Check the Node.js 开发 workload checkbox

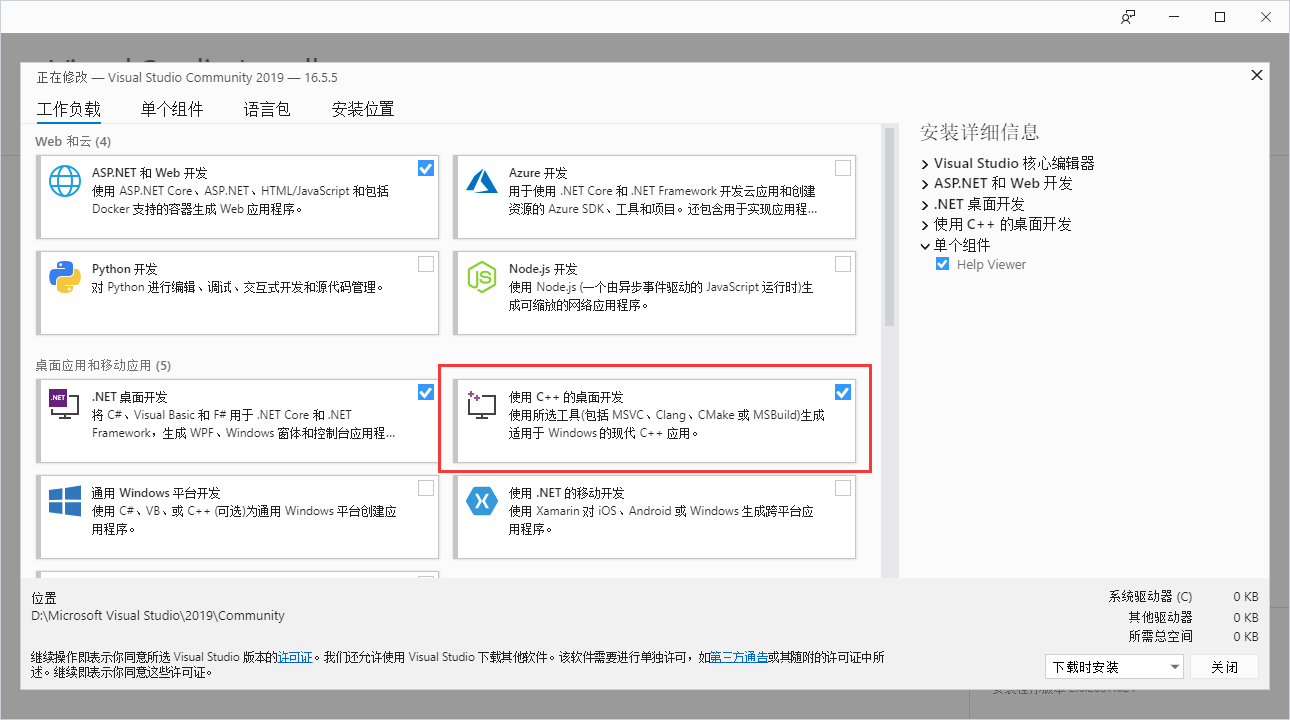pyautogui.click(x=843, y=264)
